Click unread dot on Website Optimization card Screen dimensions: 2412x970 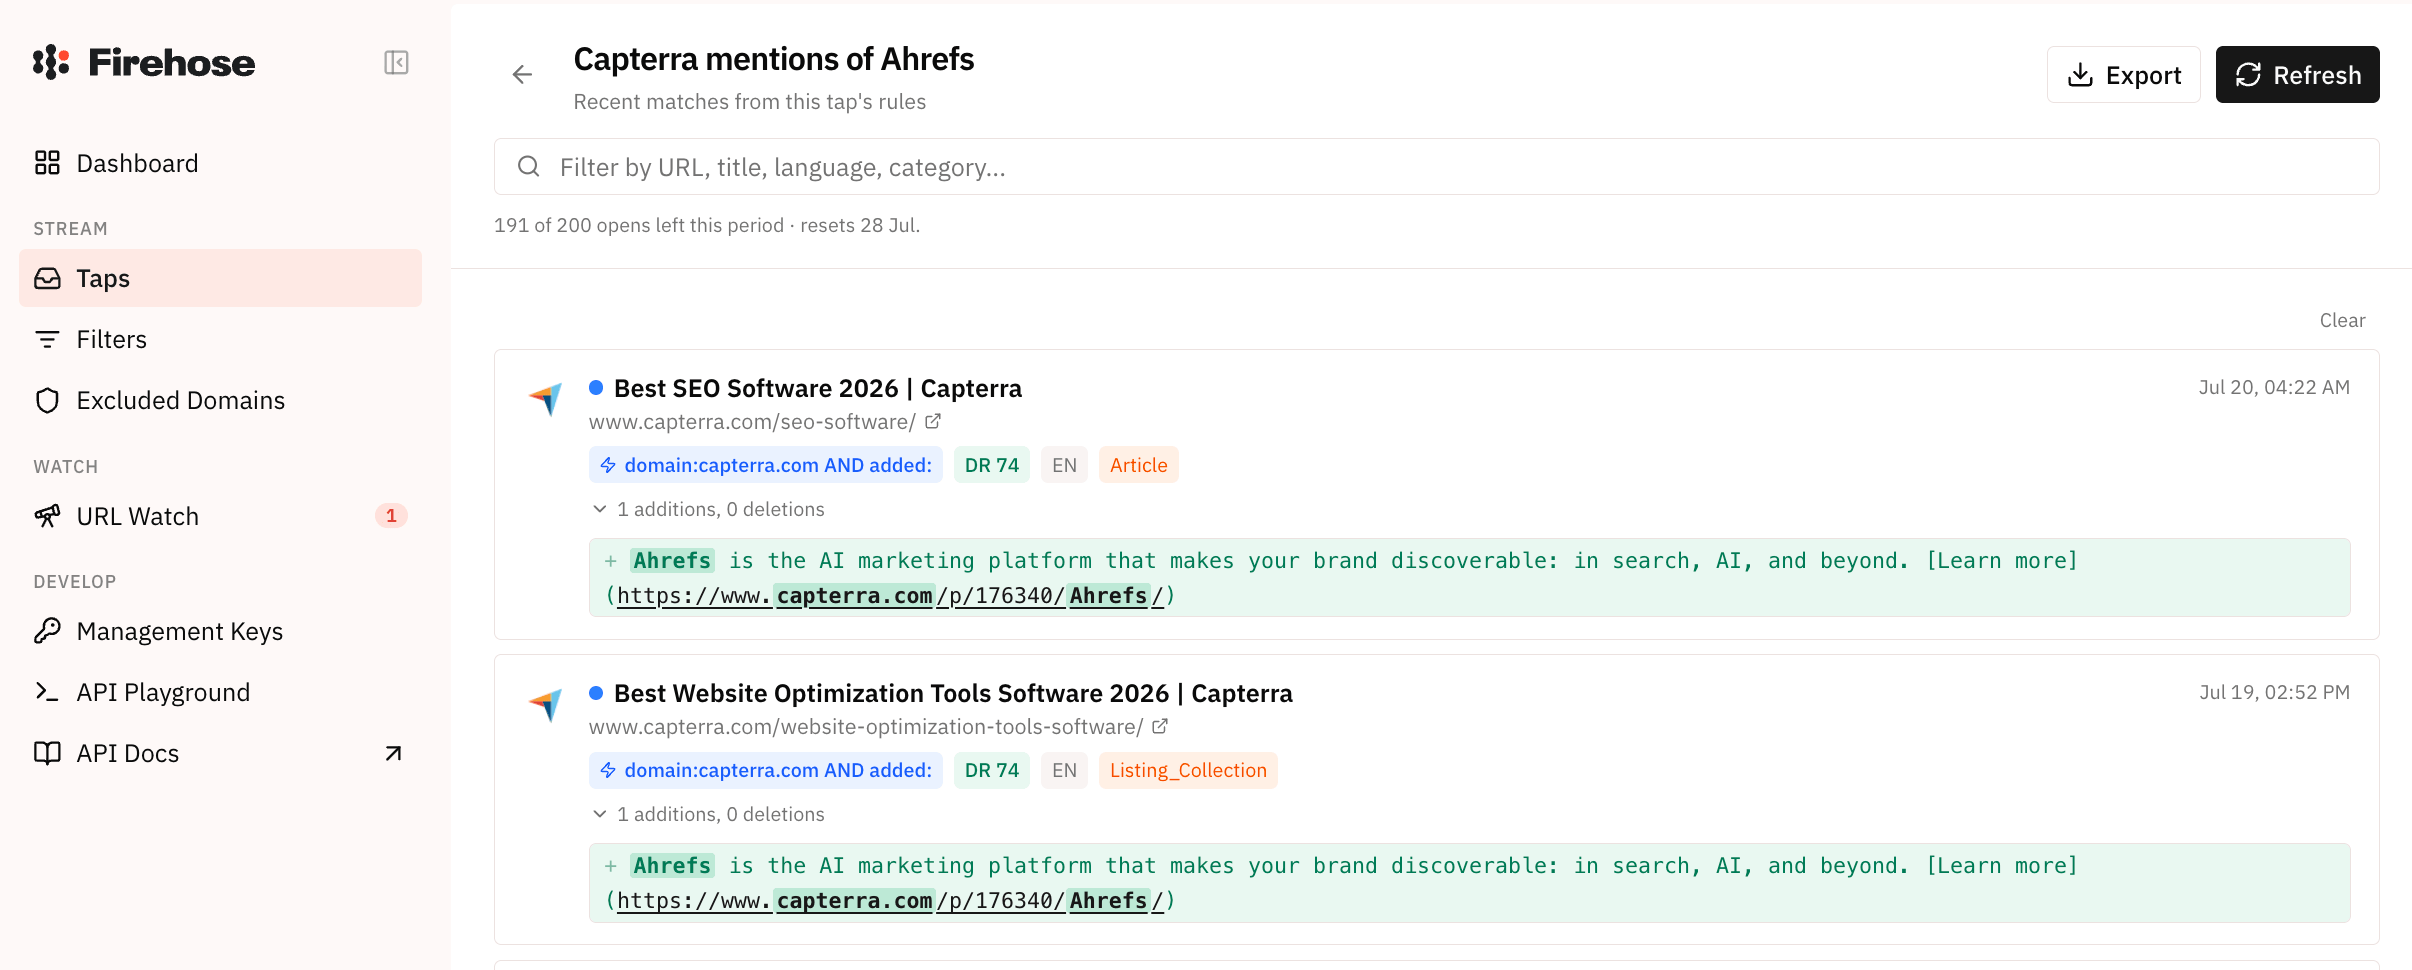596,692
